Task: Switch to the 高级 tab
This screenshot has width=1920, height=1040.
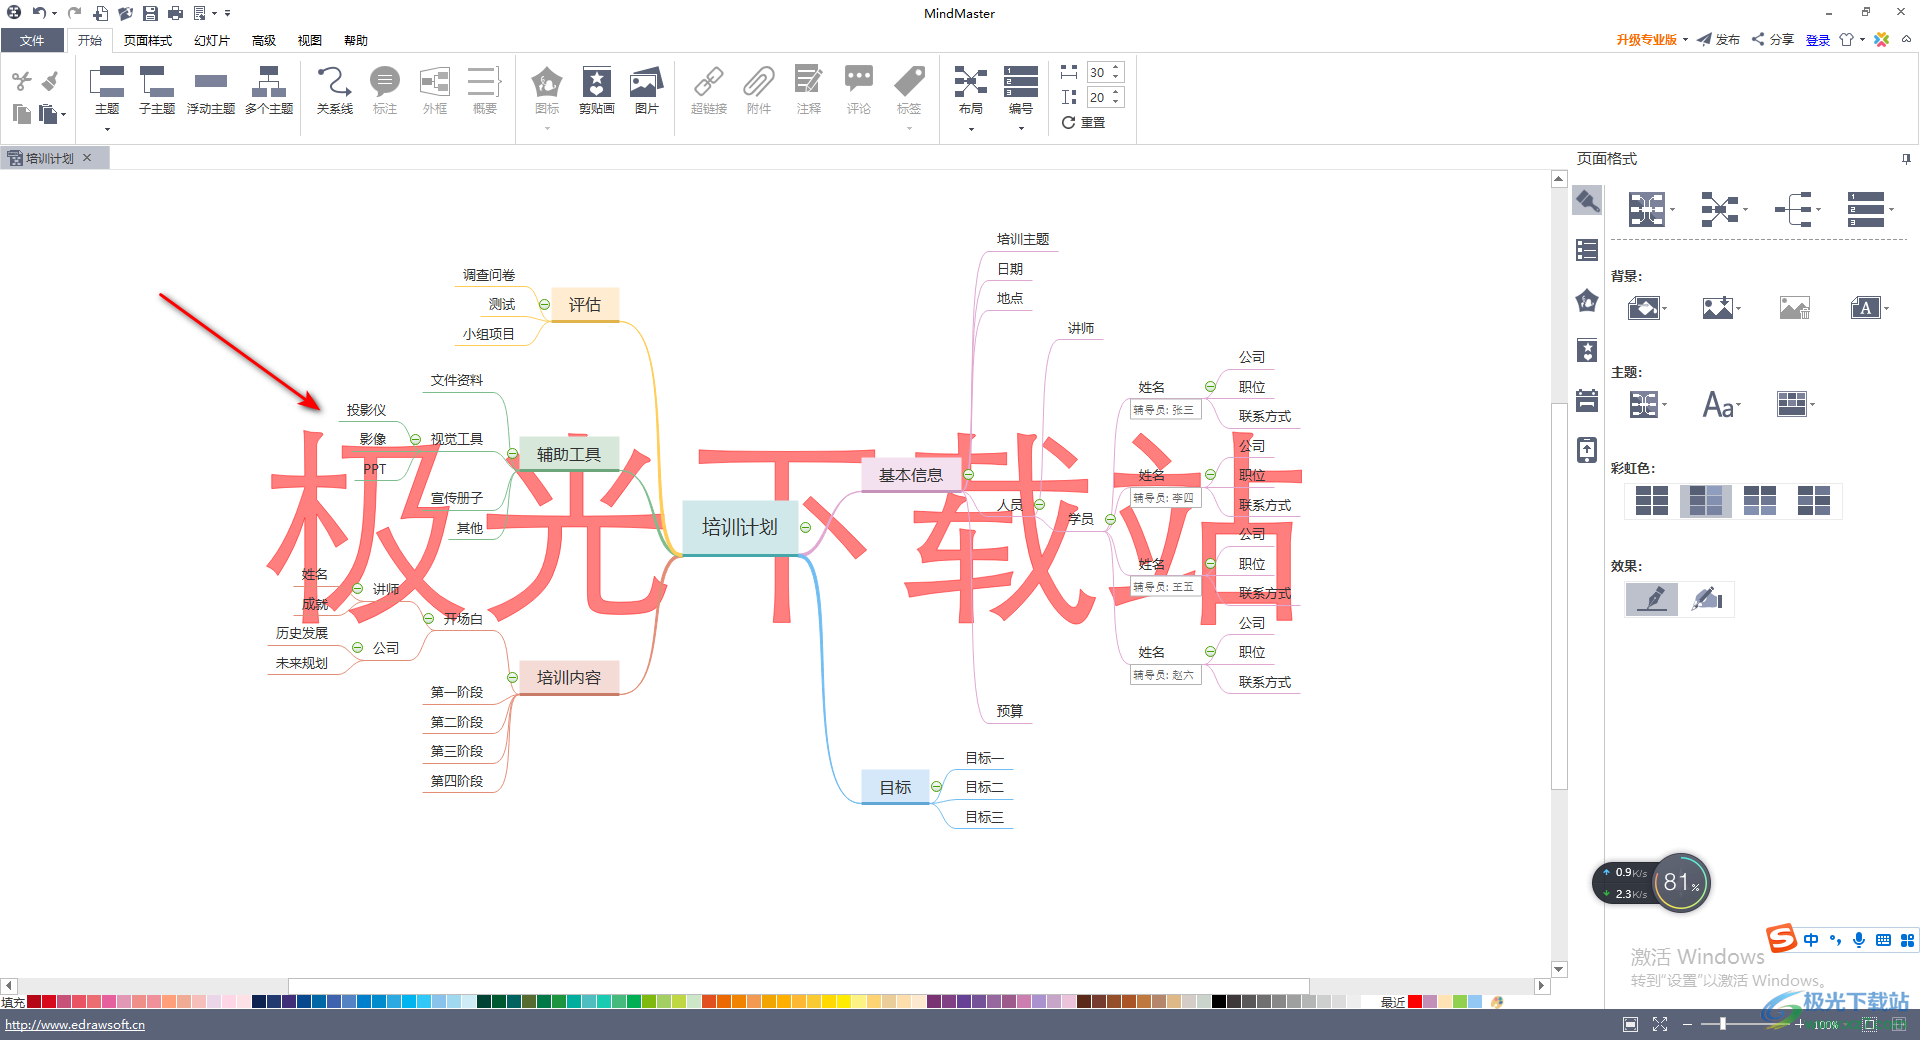Action: [x=264, y=40]
